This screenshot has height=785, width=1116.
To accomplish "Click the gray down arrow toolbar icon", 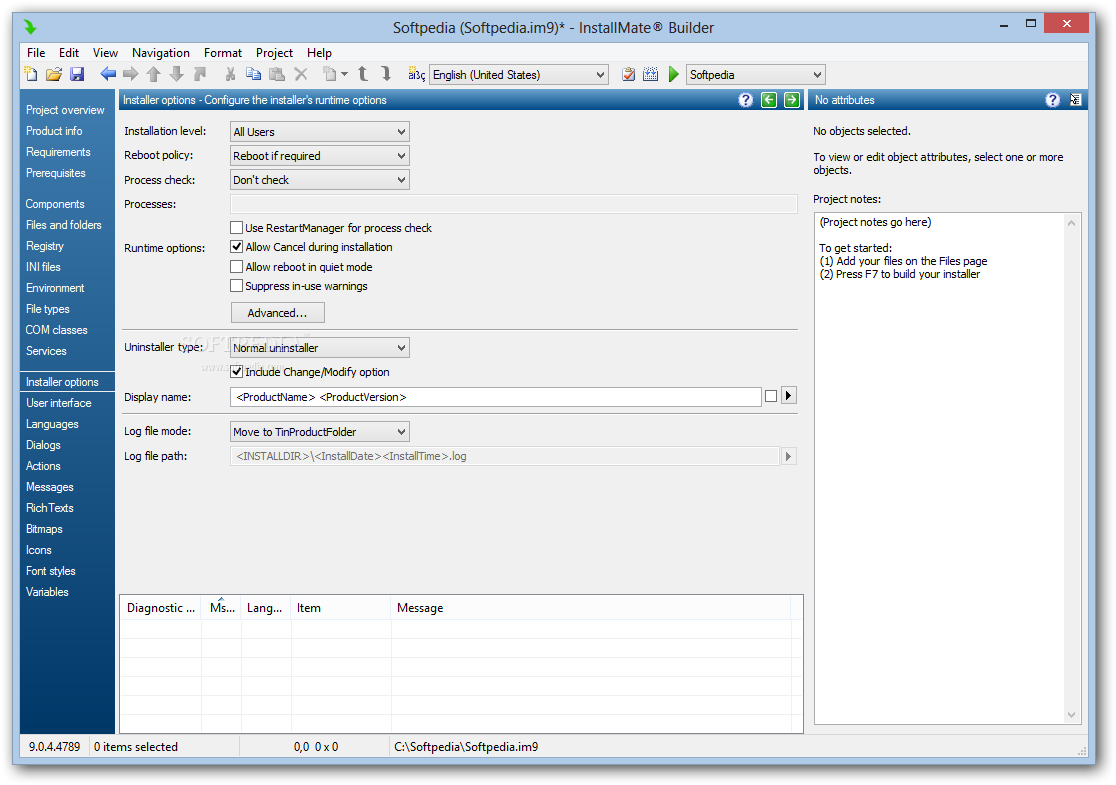I will pos(177,74).
